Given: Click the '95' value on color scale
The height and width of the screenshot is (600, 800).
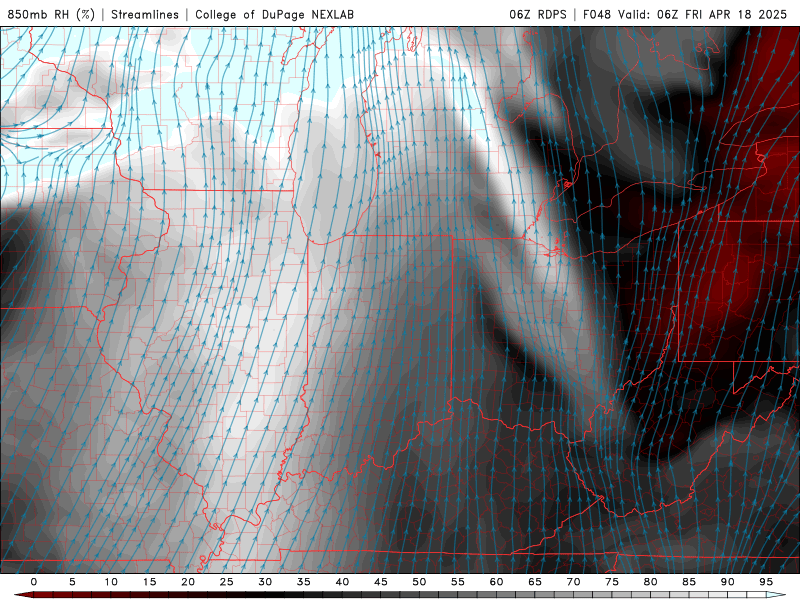Looking at the screenshot, I should tap(766, 582).
